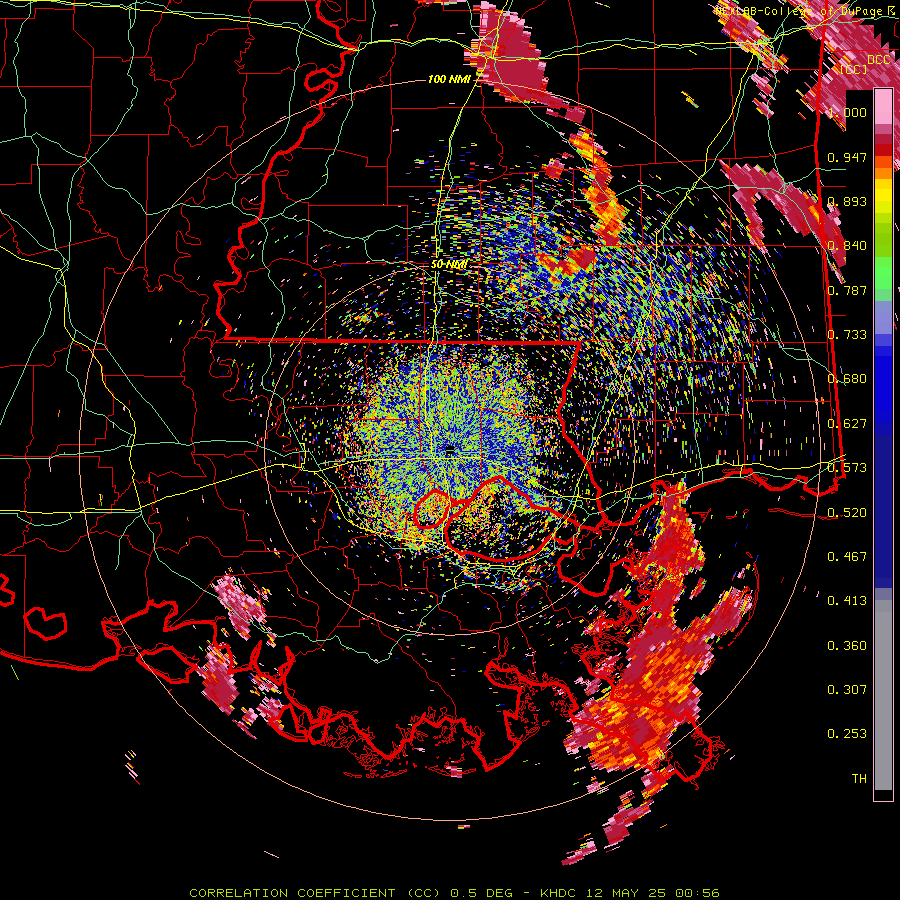This screenshot has height=900, width=900.
Task: Click the pink segment of the color bar
Action: (883, 107)
